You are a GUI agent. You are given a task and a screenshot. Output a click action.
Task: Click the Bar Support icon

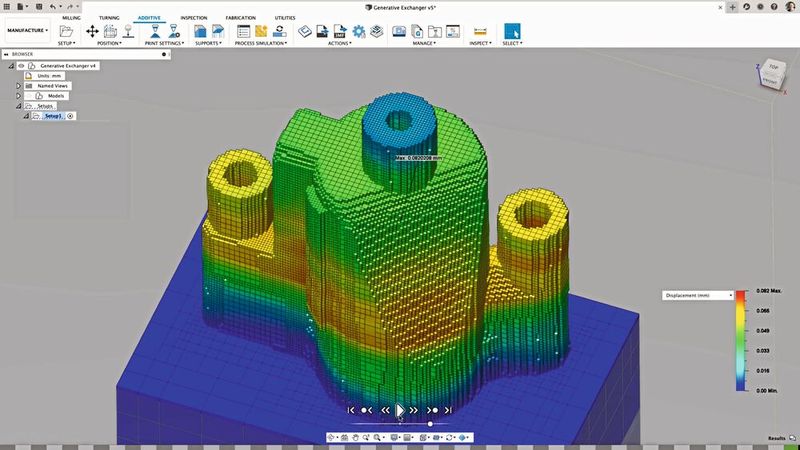pyautogui.click(x=218, y=31)
